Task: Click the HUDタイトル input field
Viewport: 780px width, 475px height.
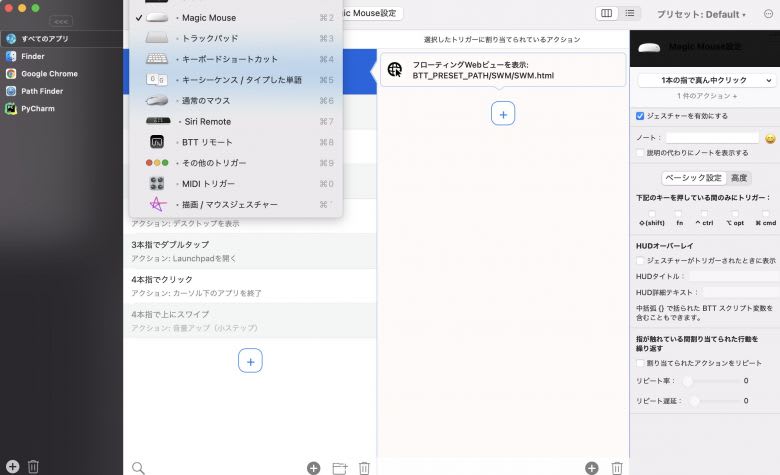Action: click(734, 276)
